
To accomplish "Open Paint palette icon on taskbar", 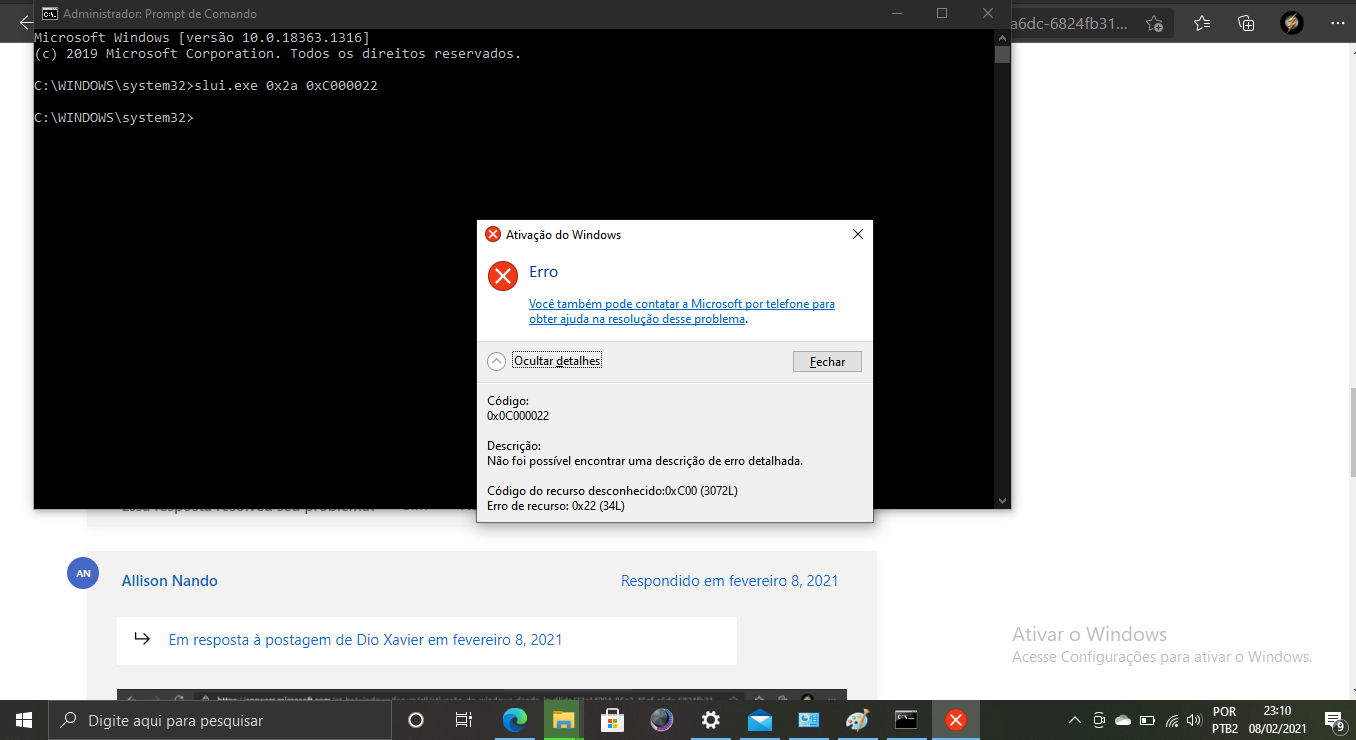I will pos(857,720).
